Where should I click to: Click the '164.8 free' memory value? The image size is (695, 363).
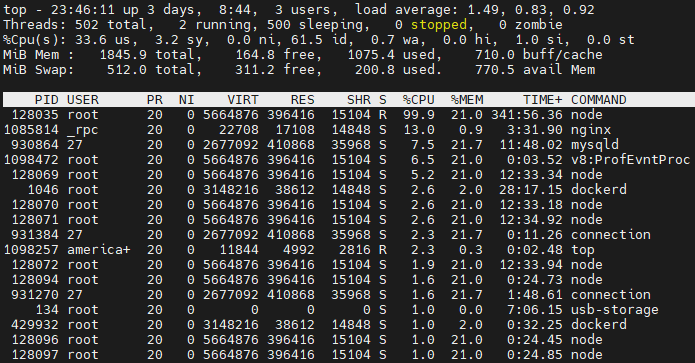(x=278, y=55)
